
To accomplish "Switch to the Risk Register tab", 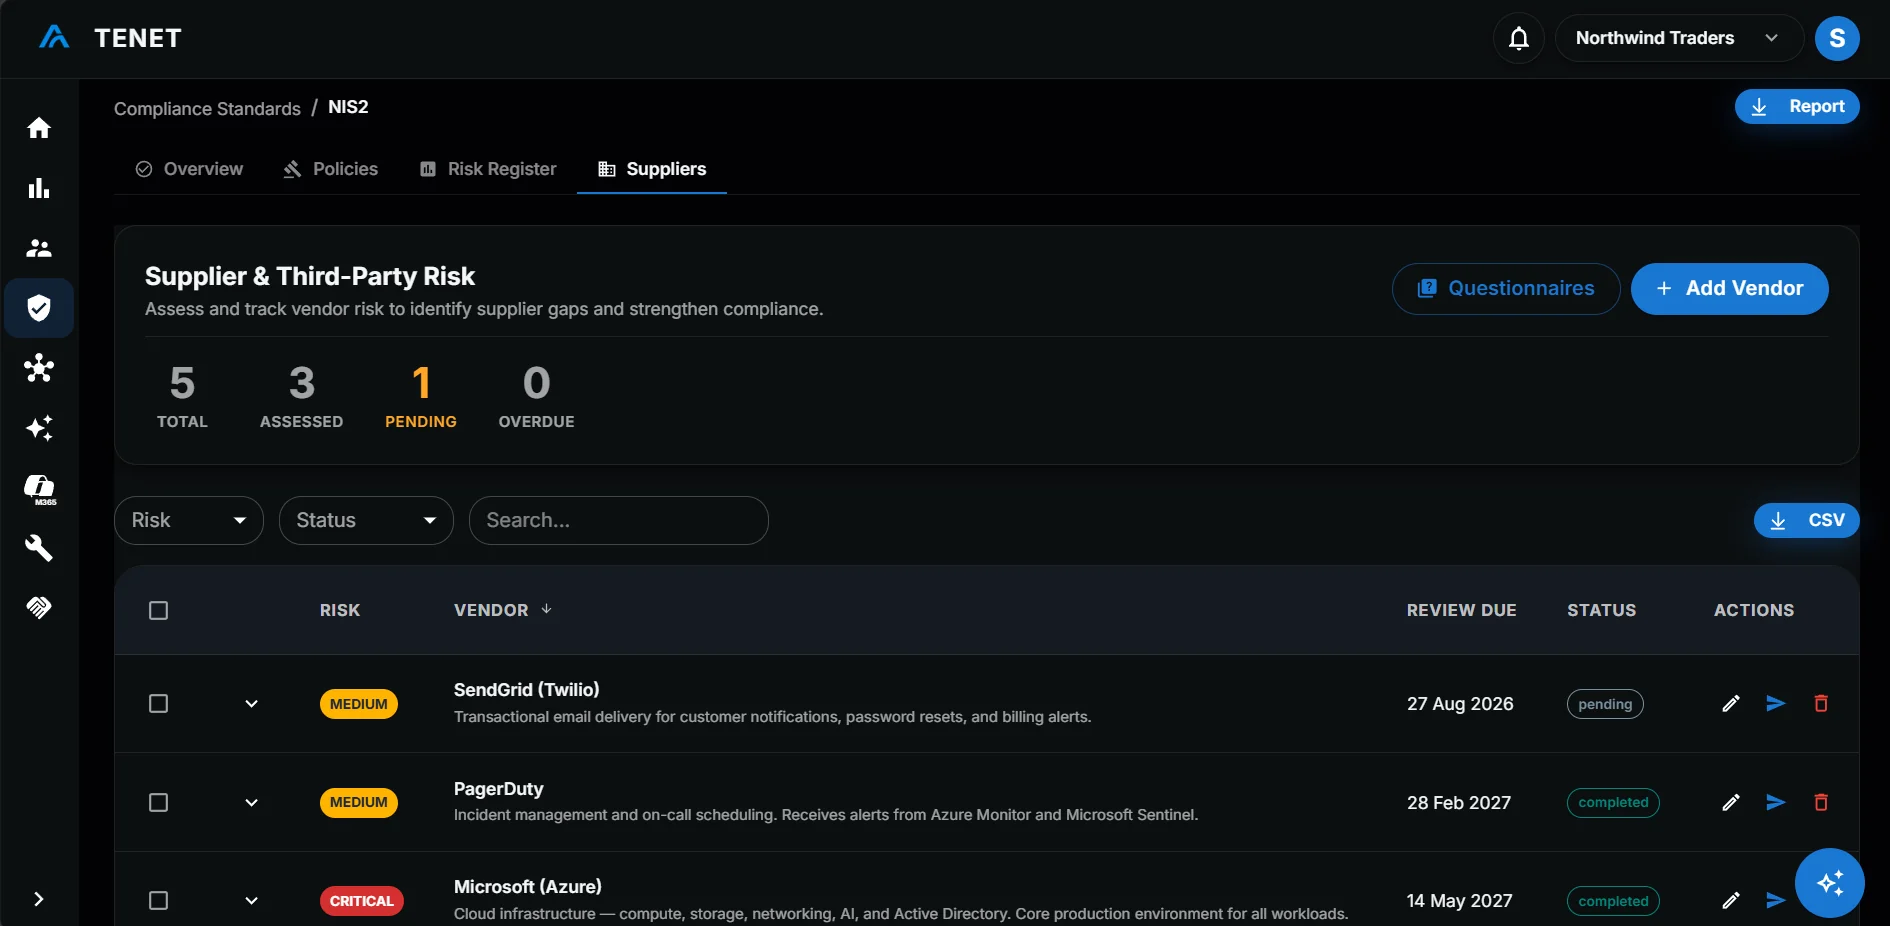I will [x=488, y=169].
